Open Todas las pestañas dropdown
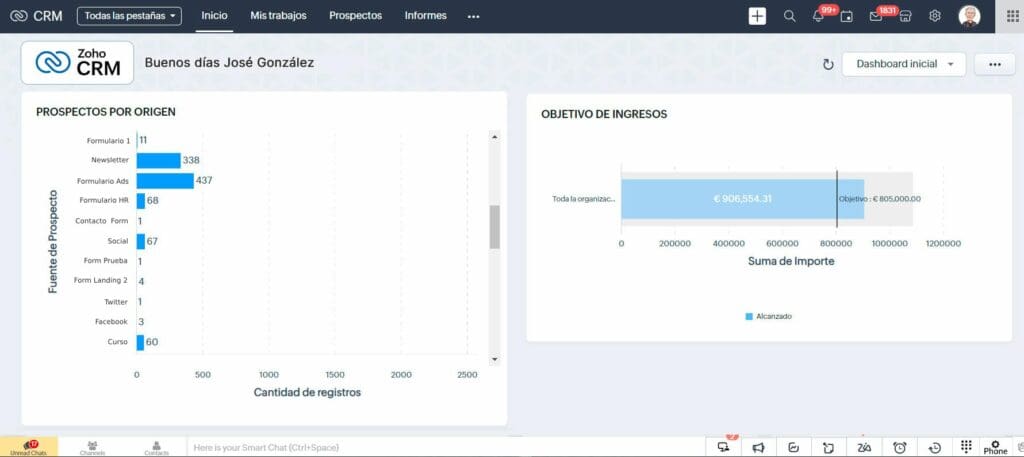 pyautogui.click(x=129, y=16)
